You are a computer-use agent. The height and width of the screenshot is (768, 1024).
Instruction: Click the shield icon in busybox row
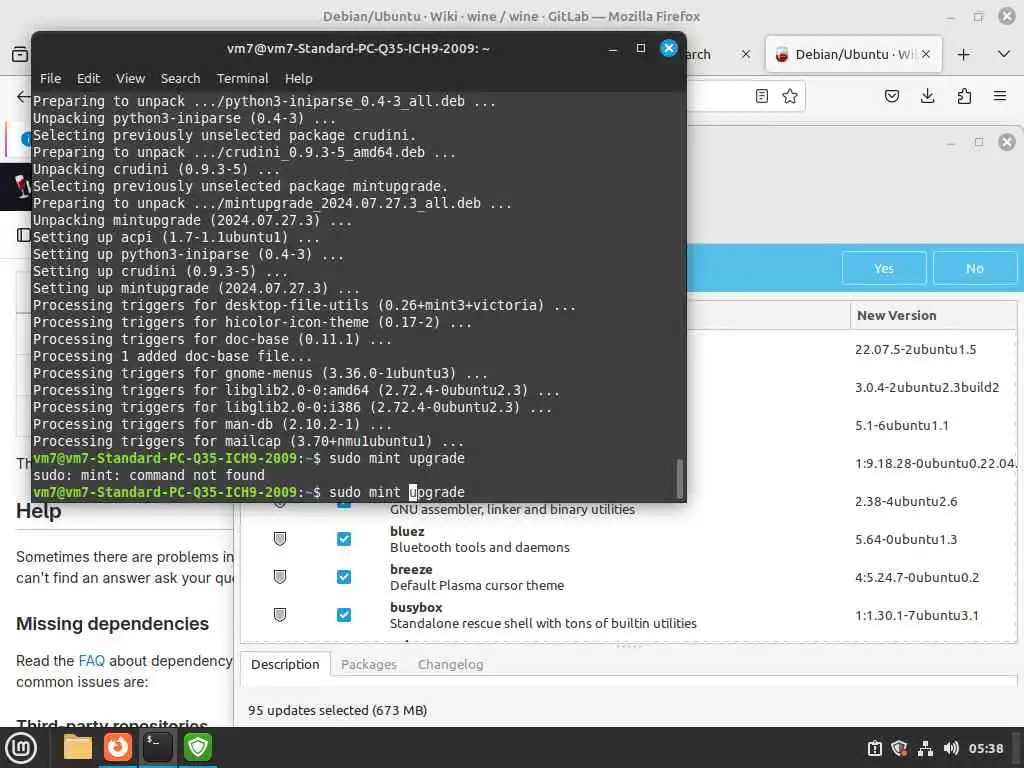tap(280, 615)
